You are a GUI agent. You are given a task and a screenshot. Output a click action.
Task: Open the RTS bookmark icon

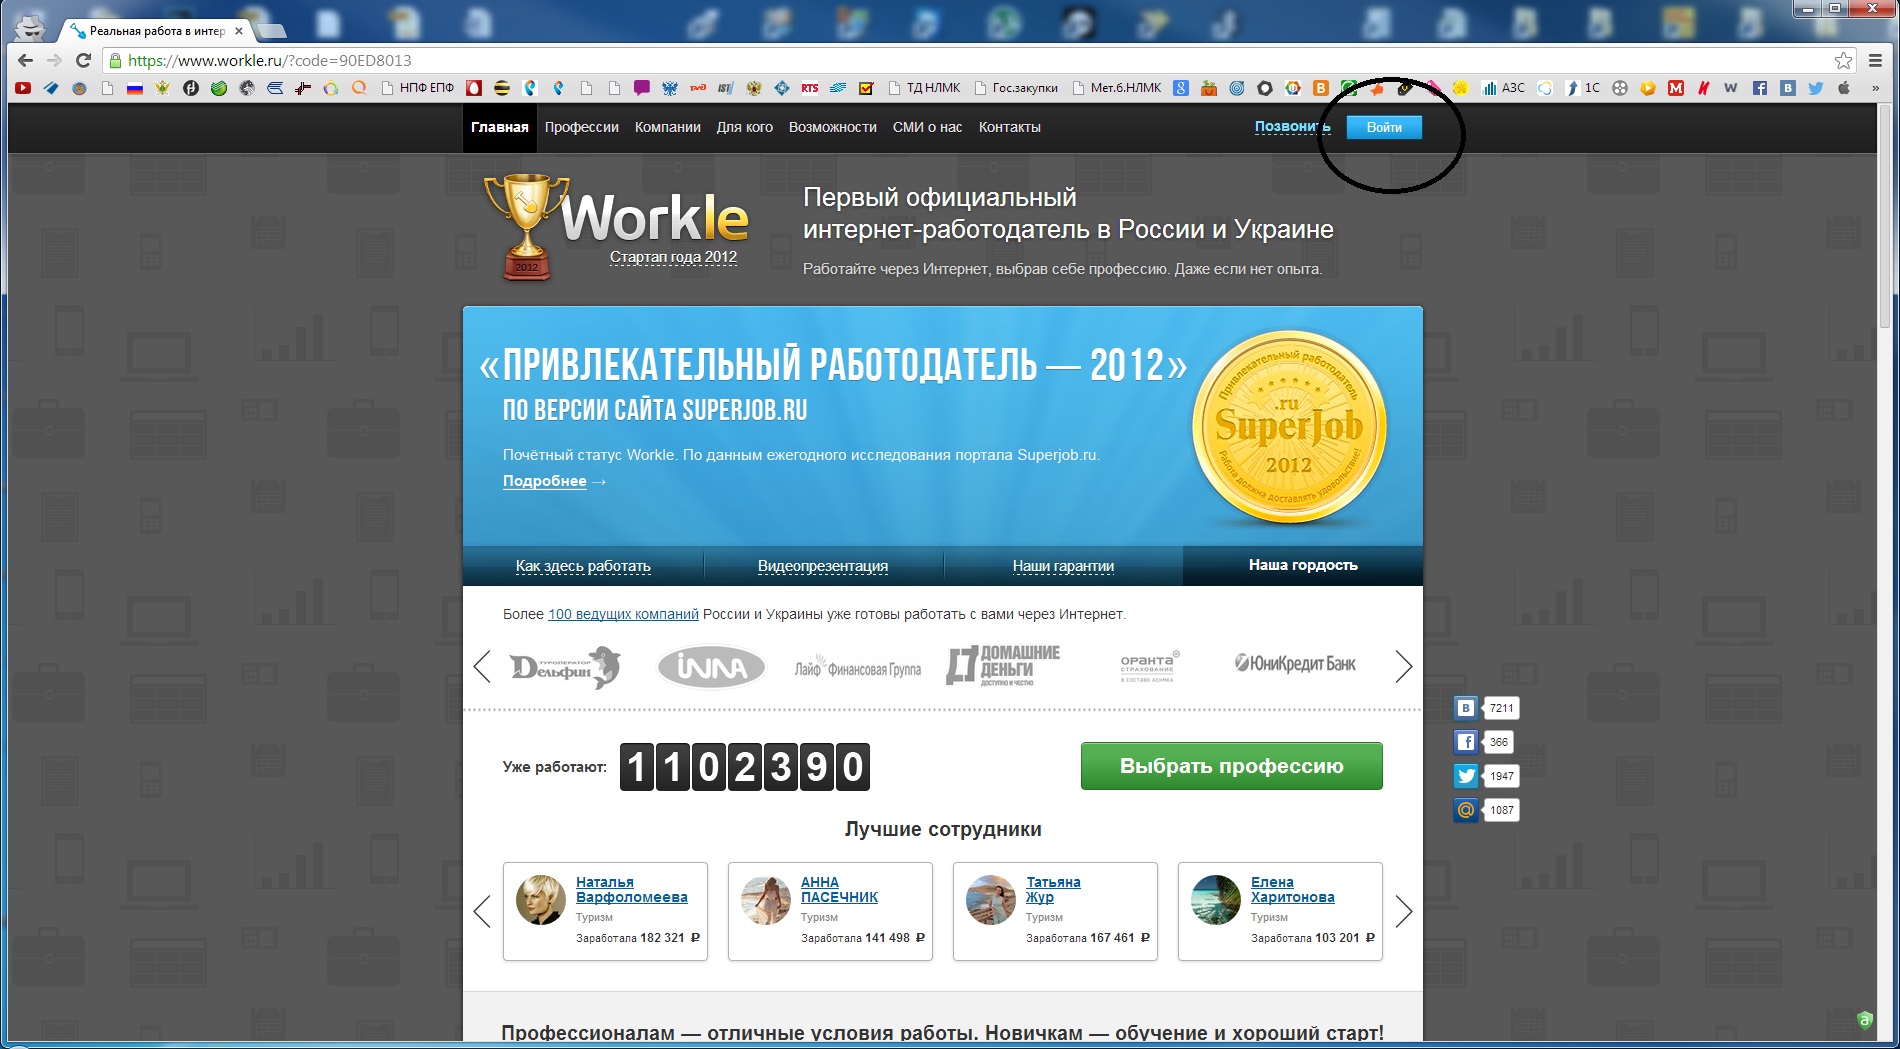(810, 88)
